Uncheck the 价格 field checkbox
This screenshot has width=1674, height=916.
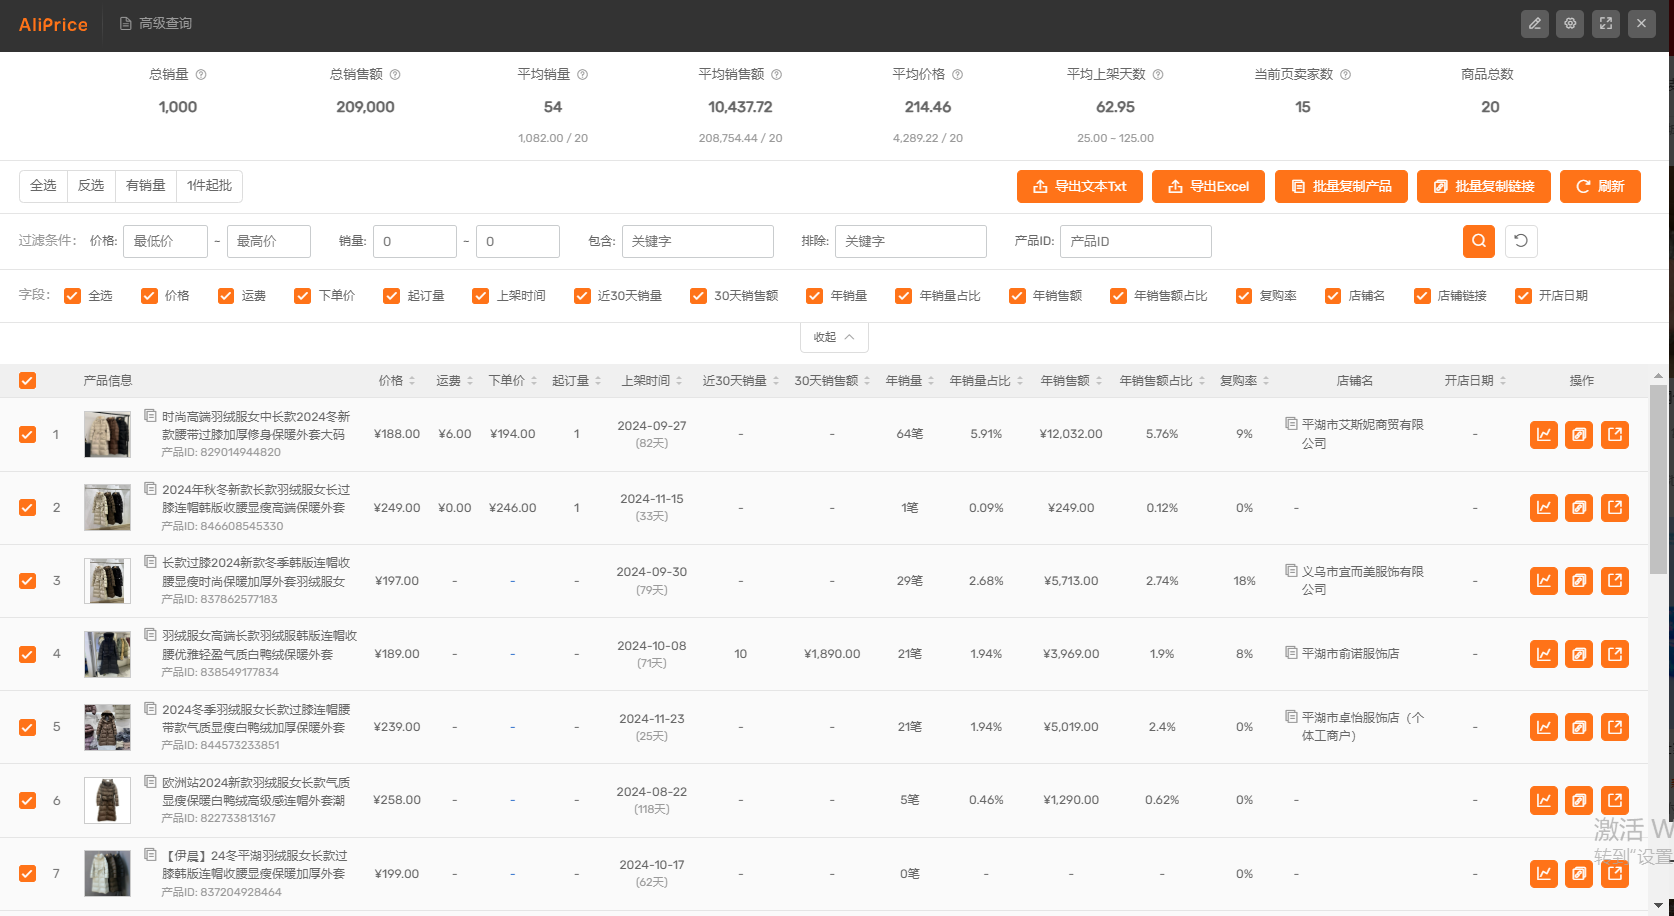[149, 296]
